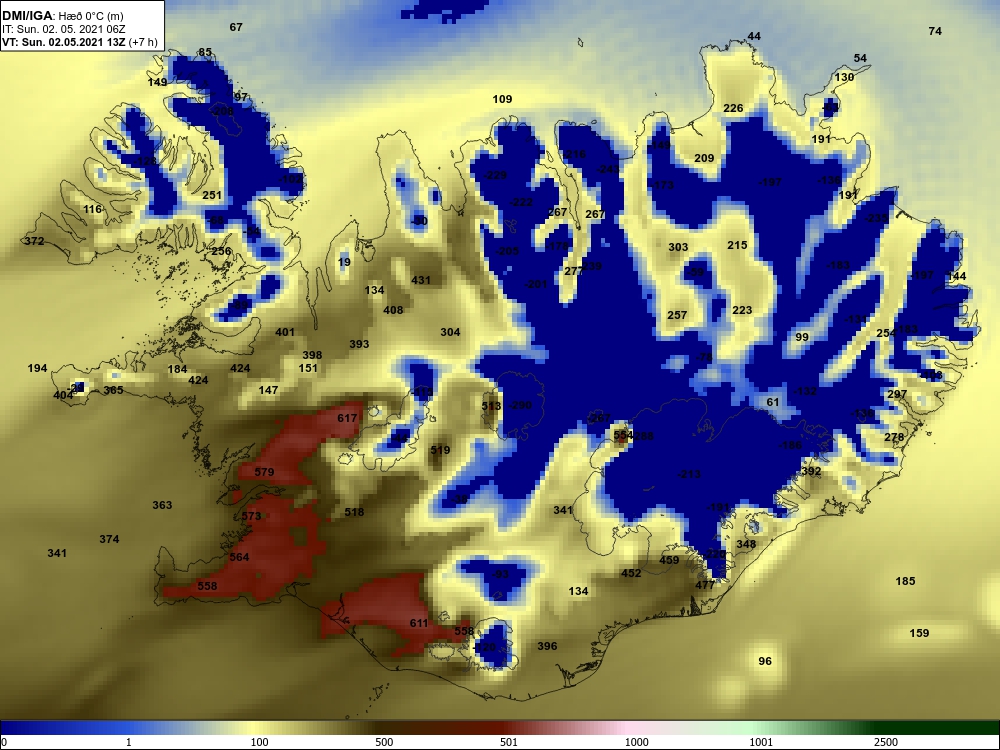Click the map value 159

pyautogui.click(x=920, y=633)
